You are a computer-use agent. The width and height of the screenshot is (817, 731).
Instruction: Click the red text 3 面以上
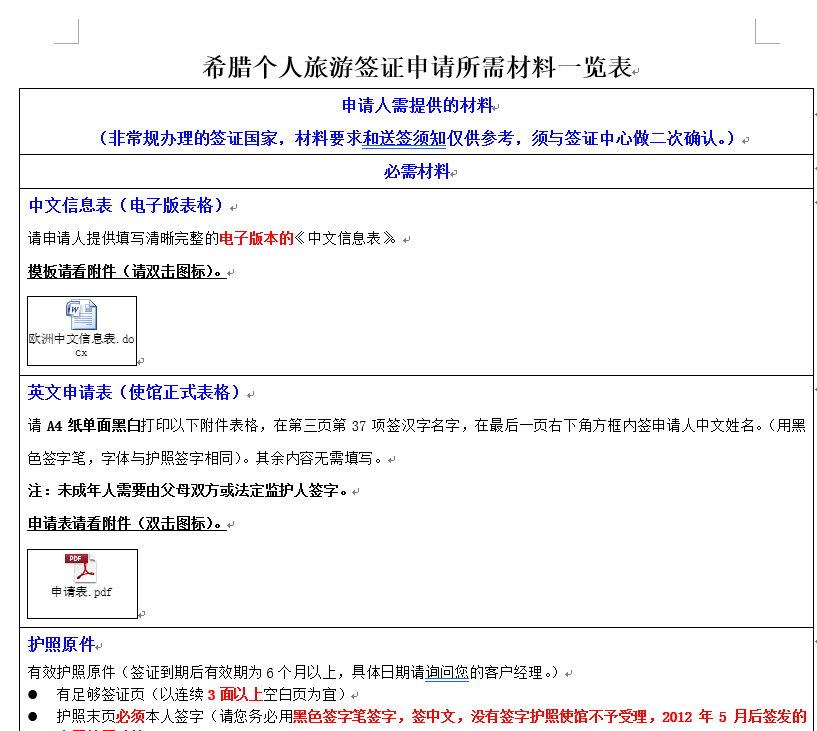[235, 695]
